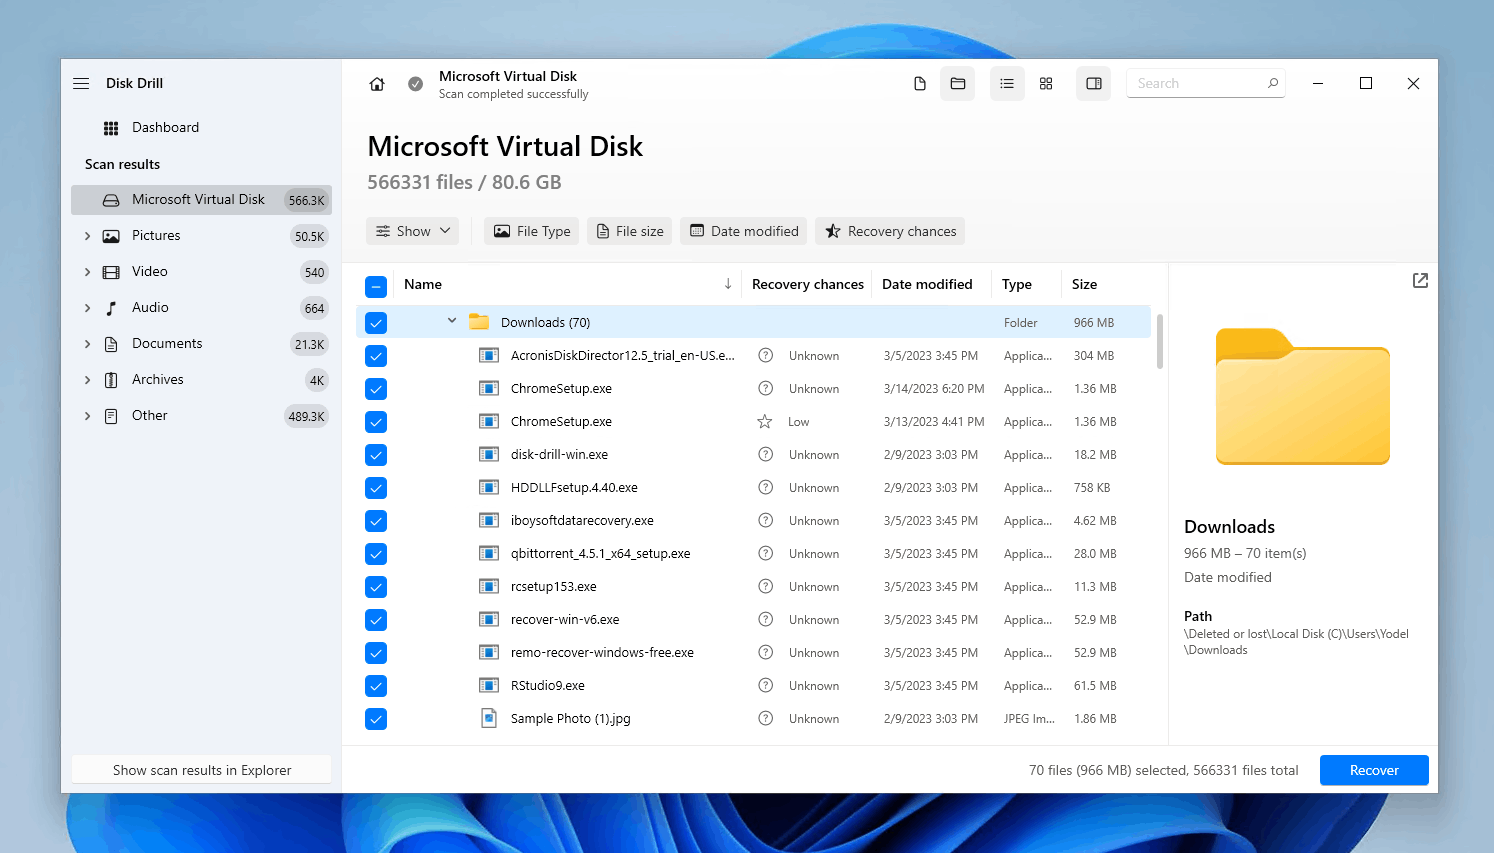Sort by the Recovery chances column header
Screen dimensions: 1494x853
807,284
